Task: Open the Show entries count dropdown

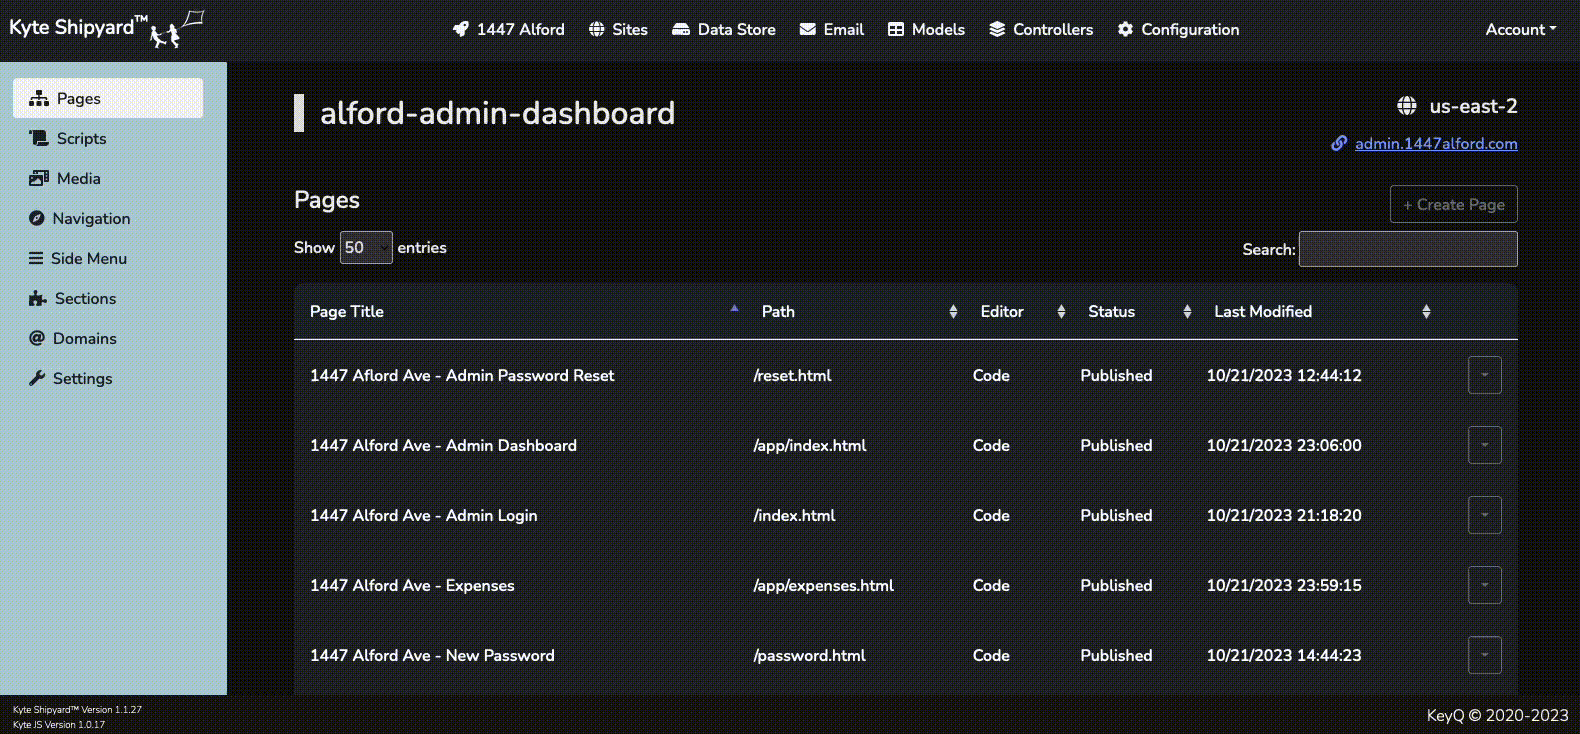Action: tap(366, 248)
